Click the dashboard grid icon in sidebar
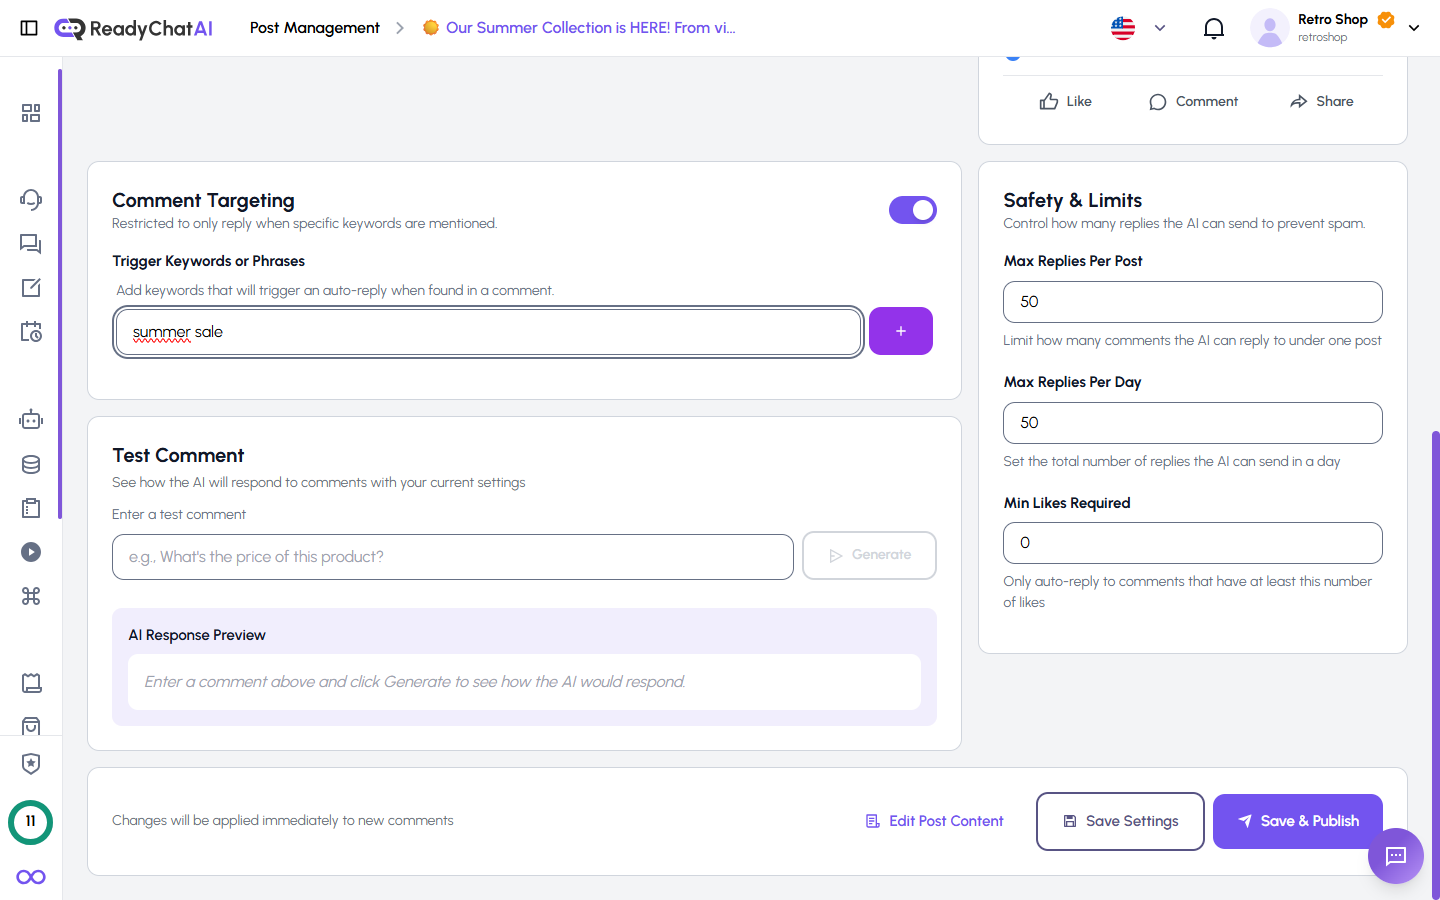The image size is (1440, 900). pyautogui.click(x=31, y=113)
